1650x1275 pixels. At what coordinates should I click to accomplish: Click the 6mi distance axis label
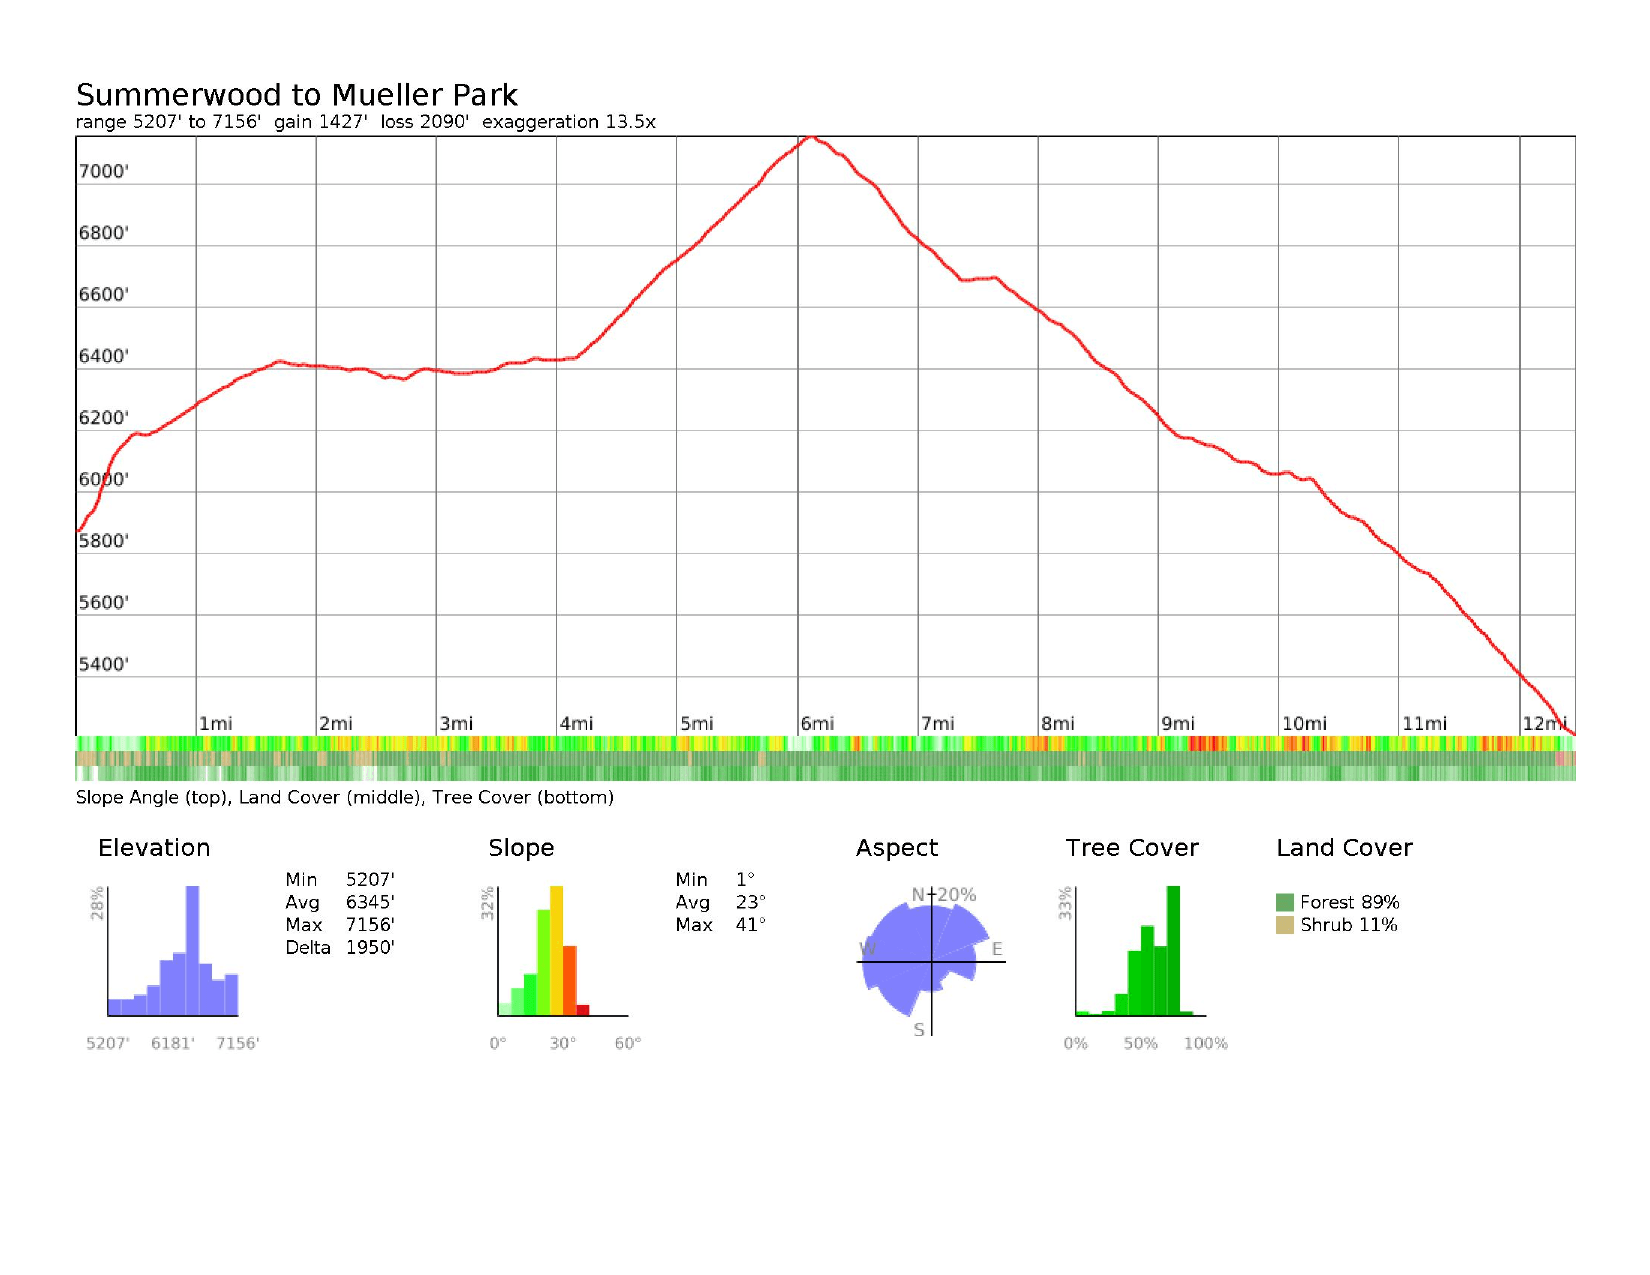pyautogui.click(x=817, y=723)
